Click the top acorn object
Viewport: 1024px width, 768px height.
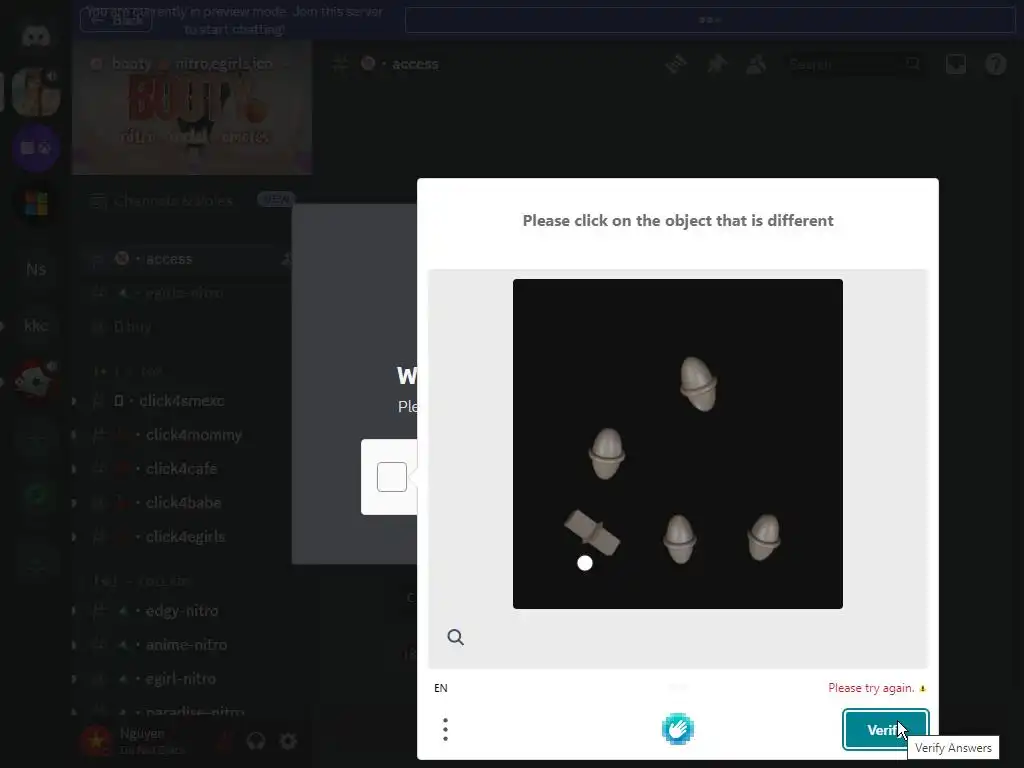[x=698, y=384]
